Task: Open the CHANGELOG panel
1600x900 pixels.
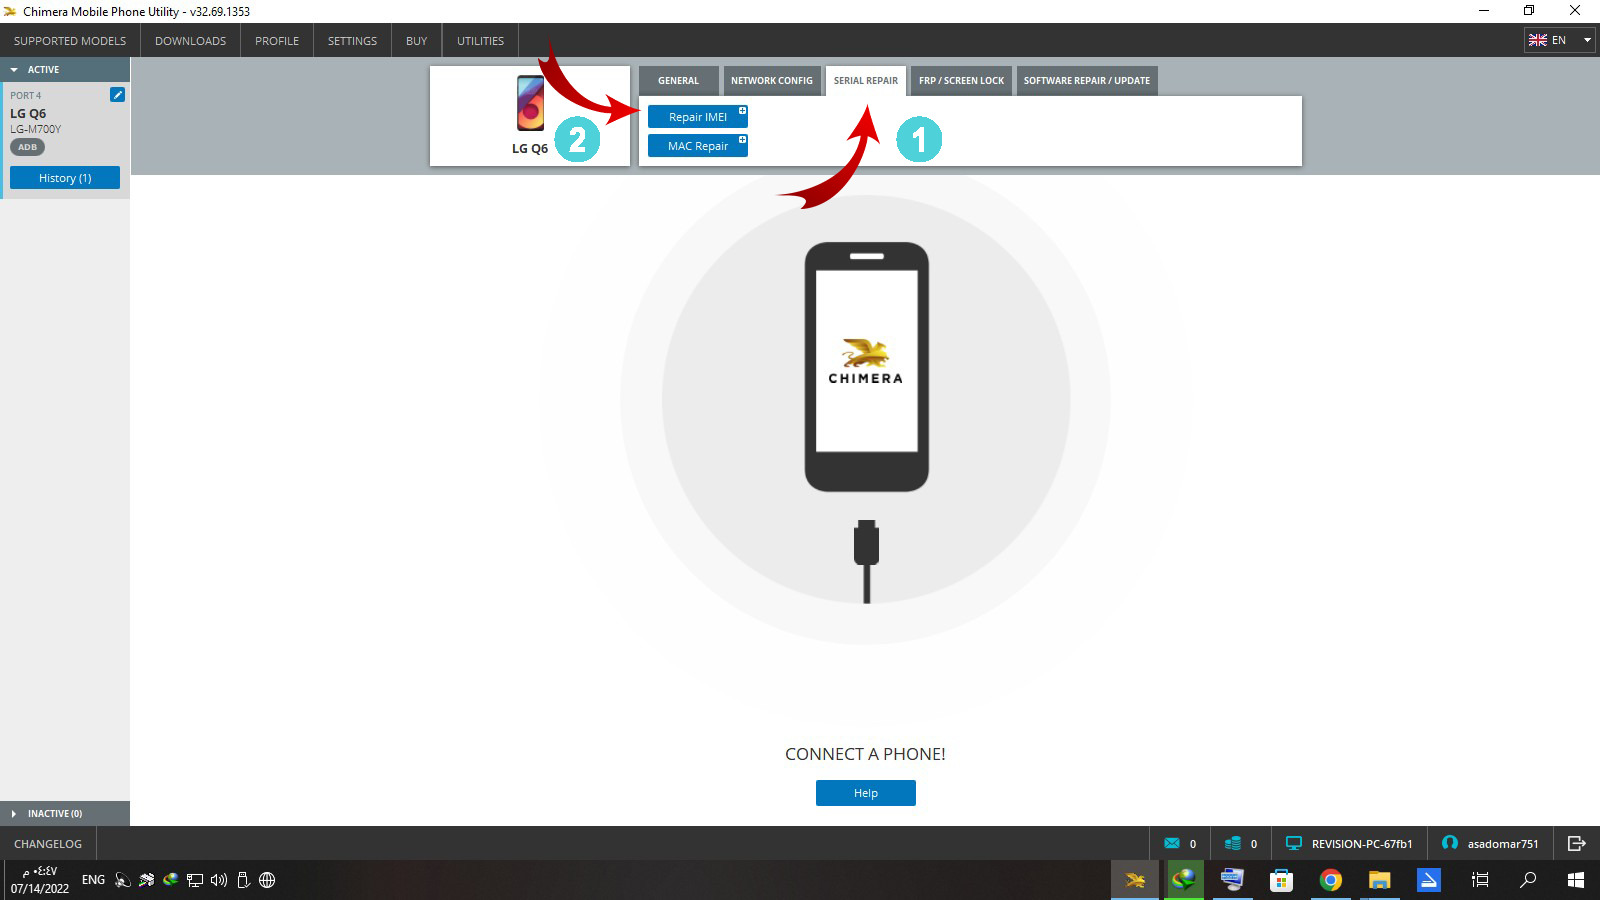Action: point(48,844)
